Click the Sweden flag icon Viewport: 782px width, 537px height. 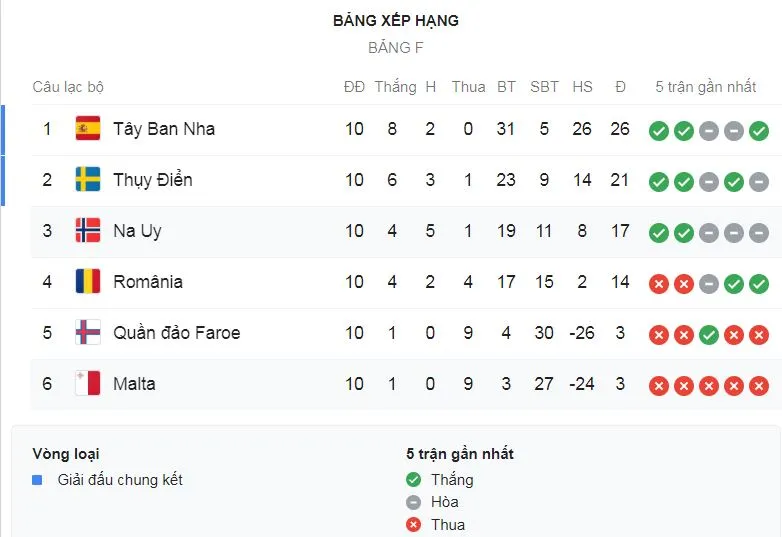click(x=88, y=179)
